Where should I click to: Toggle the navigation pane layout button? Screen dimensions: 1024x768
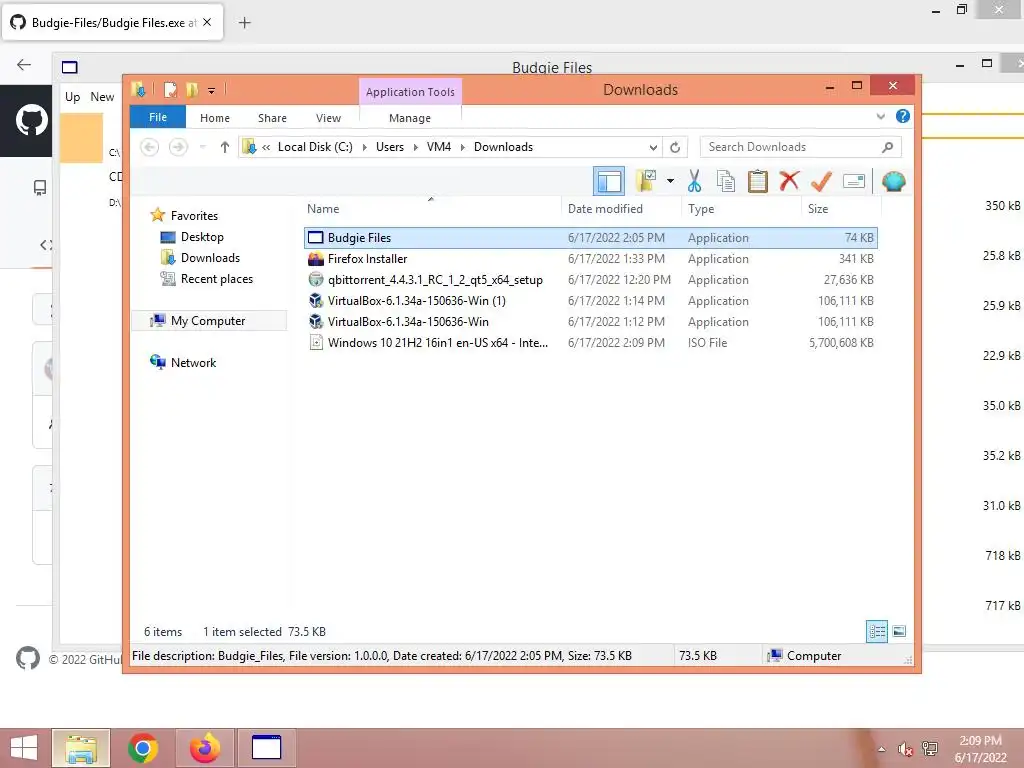[609, 181]
